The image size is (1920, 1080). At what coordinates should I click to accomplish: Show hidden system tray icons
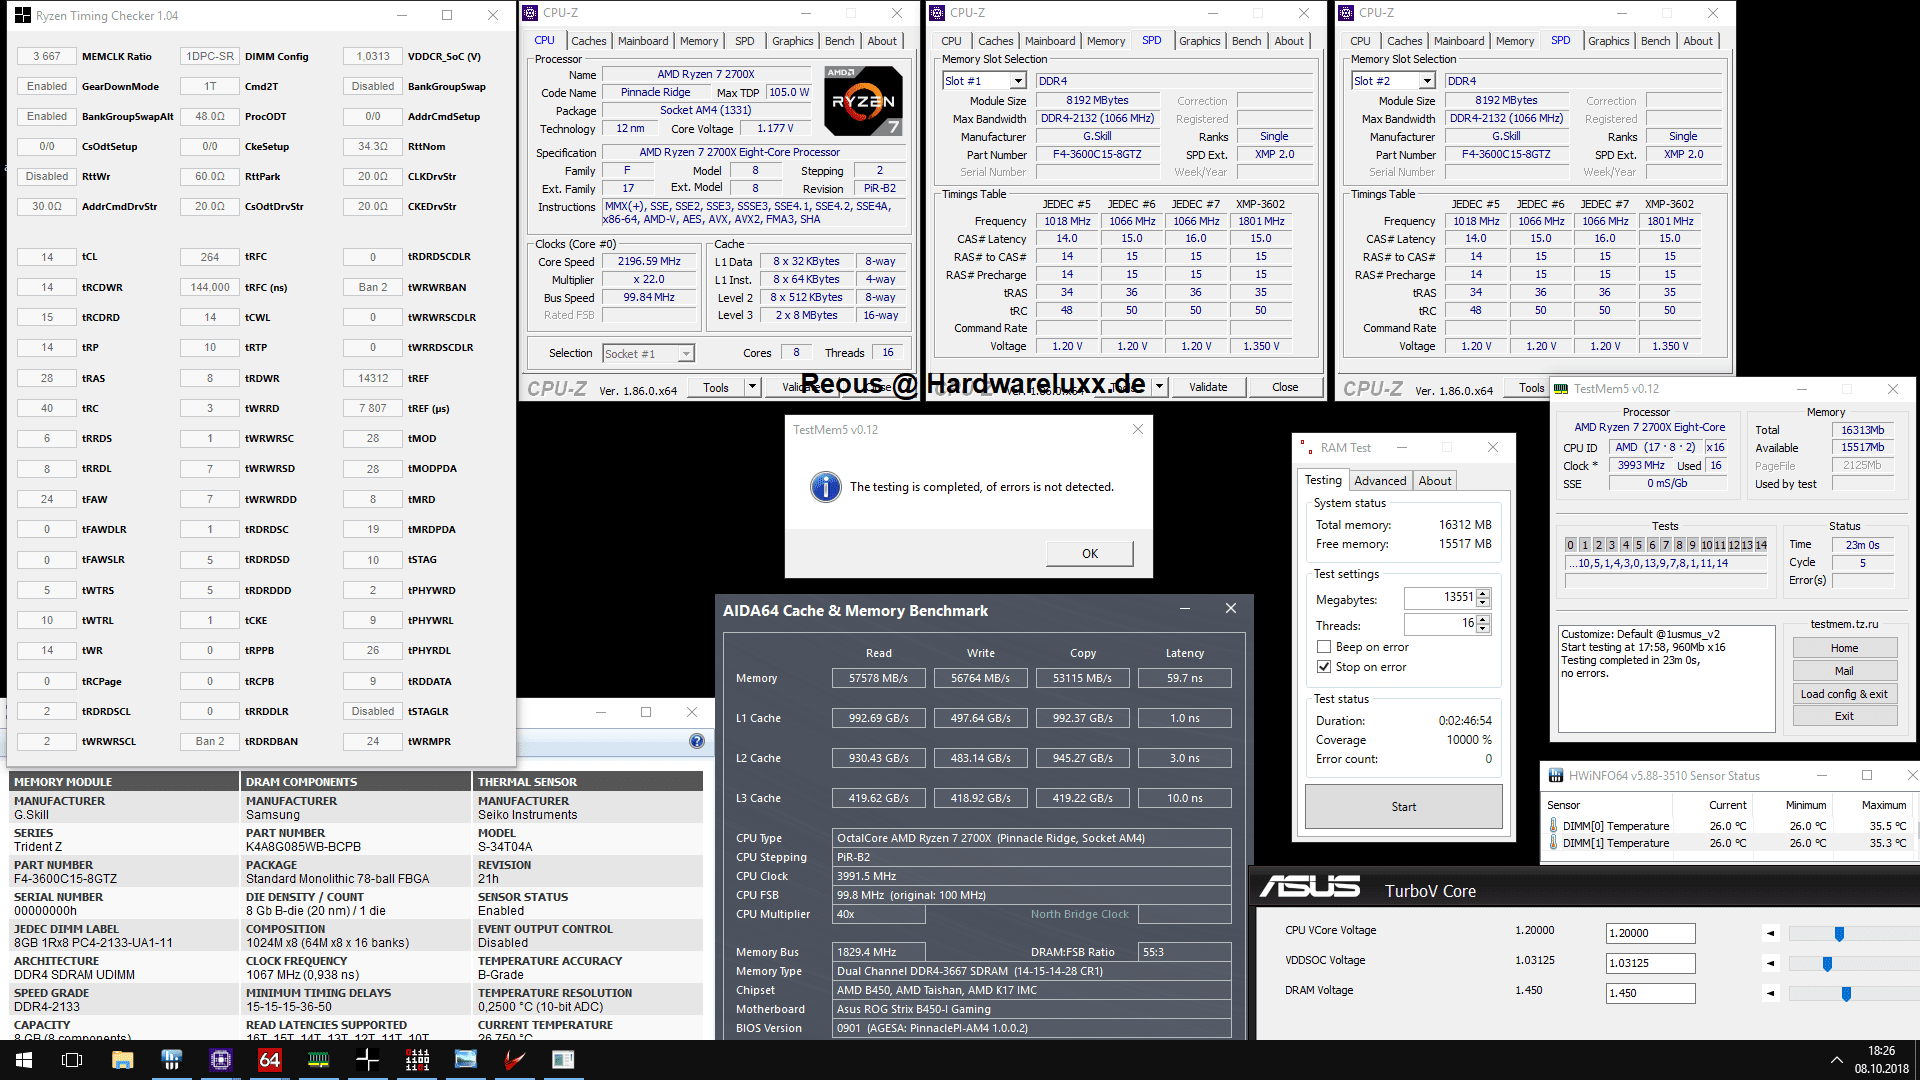tap(1836, 1060)
